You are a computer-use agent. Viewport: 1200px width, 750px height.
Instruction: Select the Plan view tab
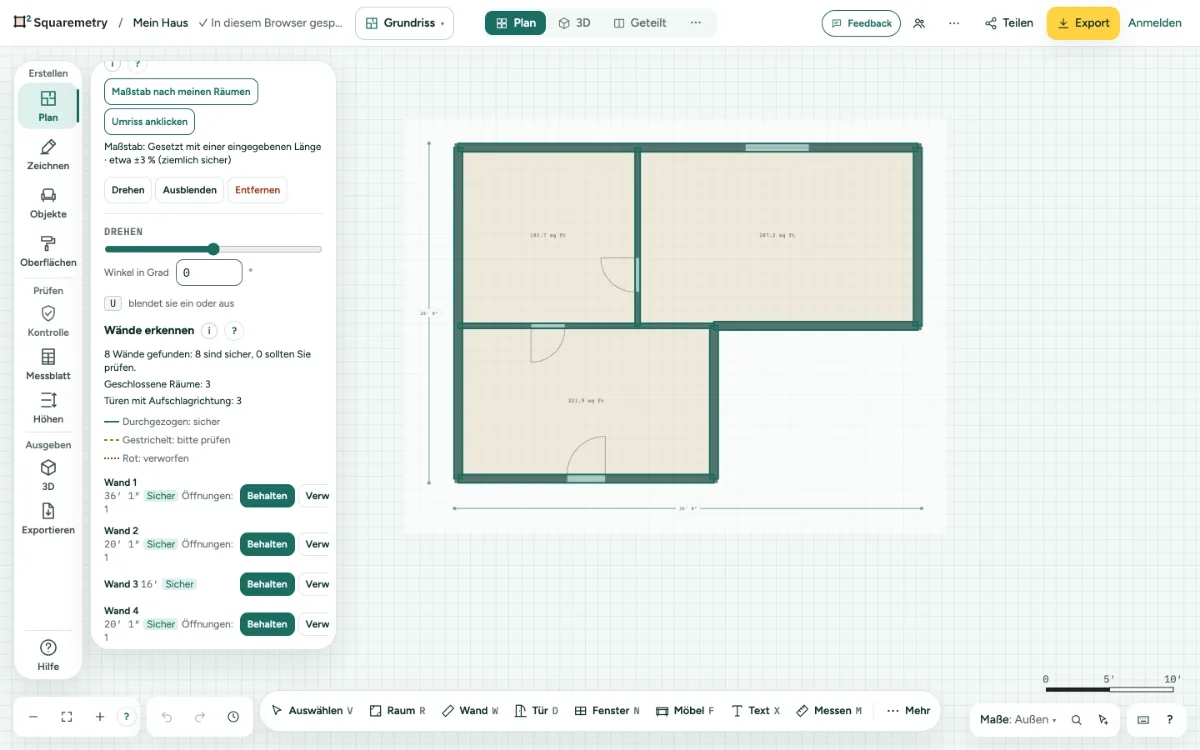pos(515,23)
